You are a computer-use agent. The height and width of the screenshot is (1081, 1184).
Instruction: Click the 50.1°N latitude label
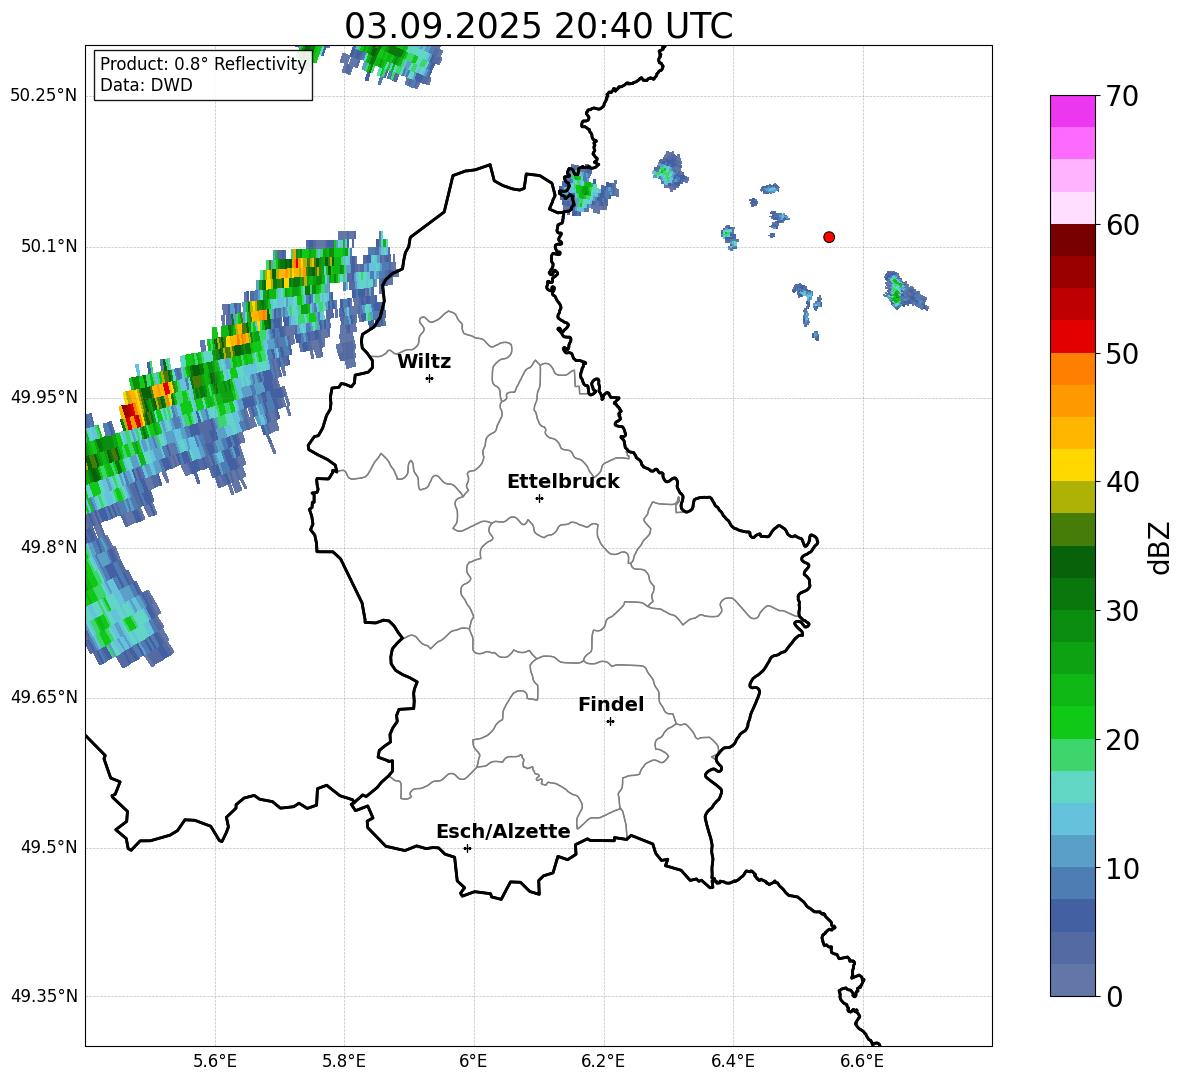48,247
